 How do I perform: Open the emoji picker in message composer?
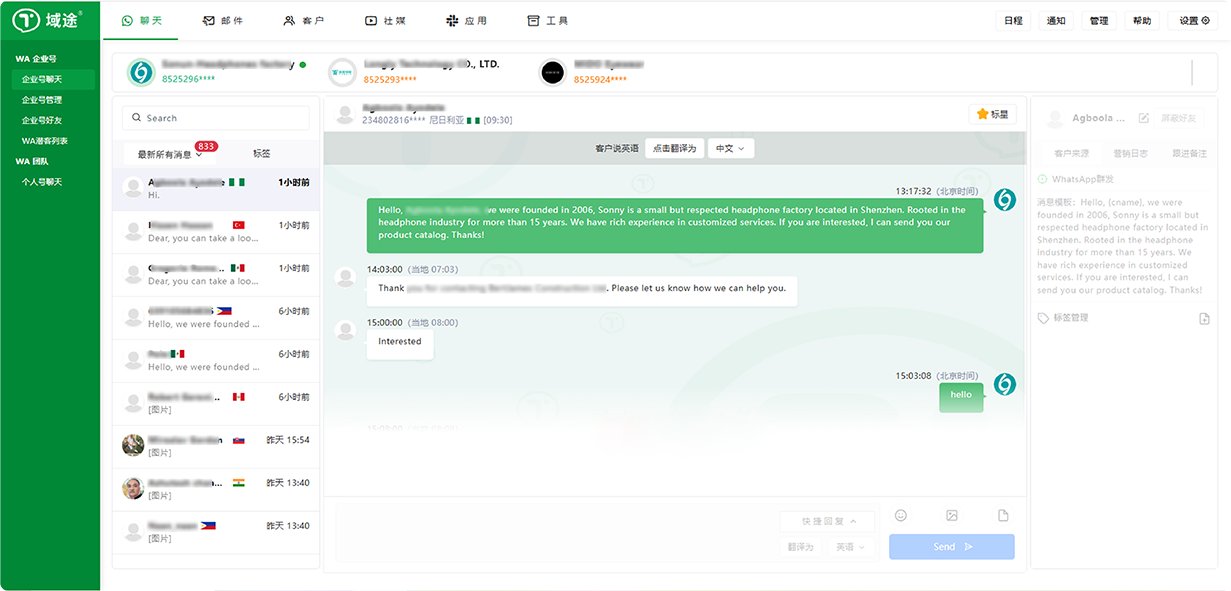pos(900,516)
